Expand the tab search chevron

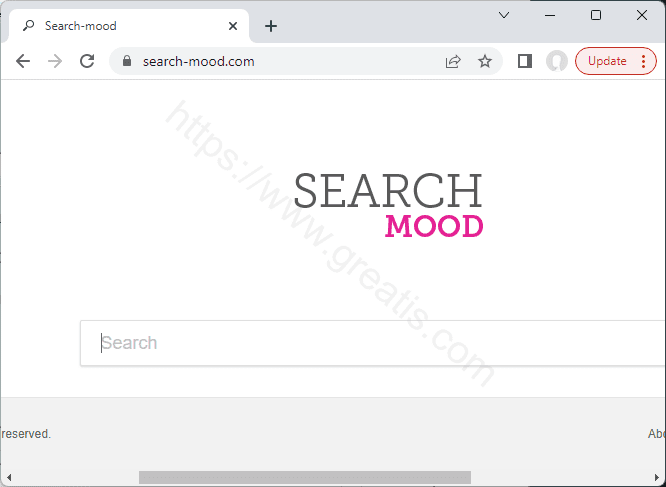pos(504,15)
